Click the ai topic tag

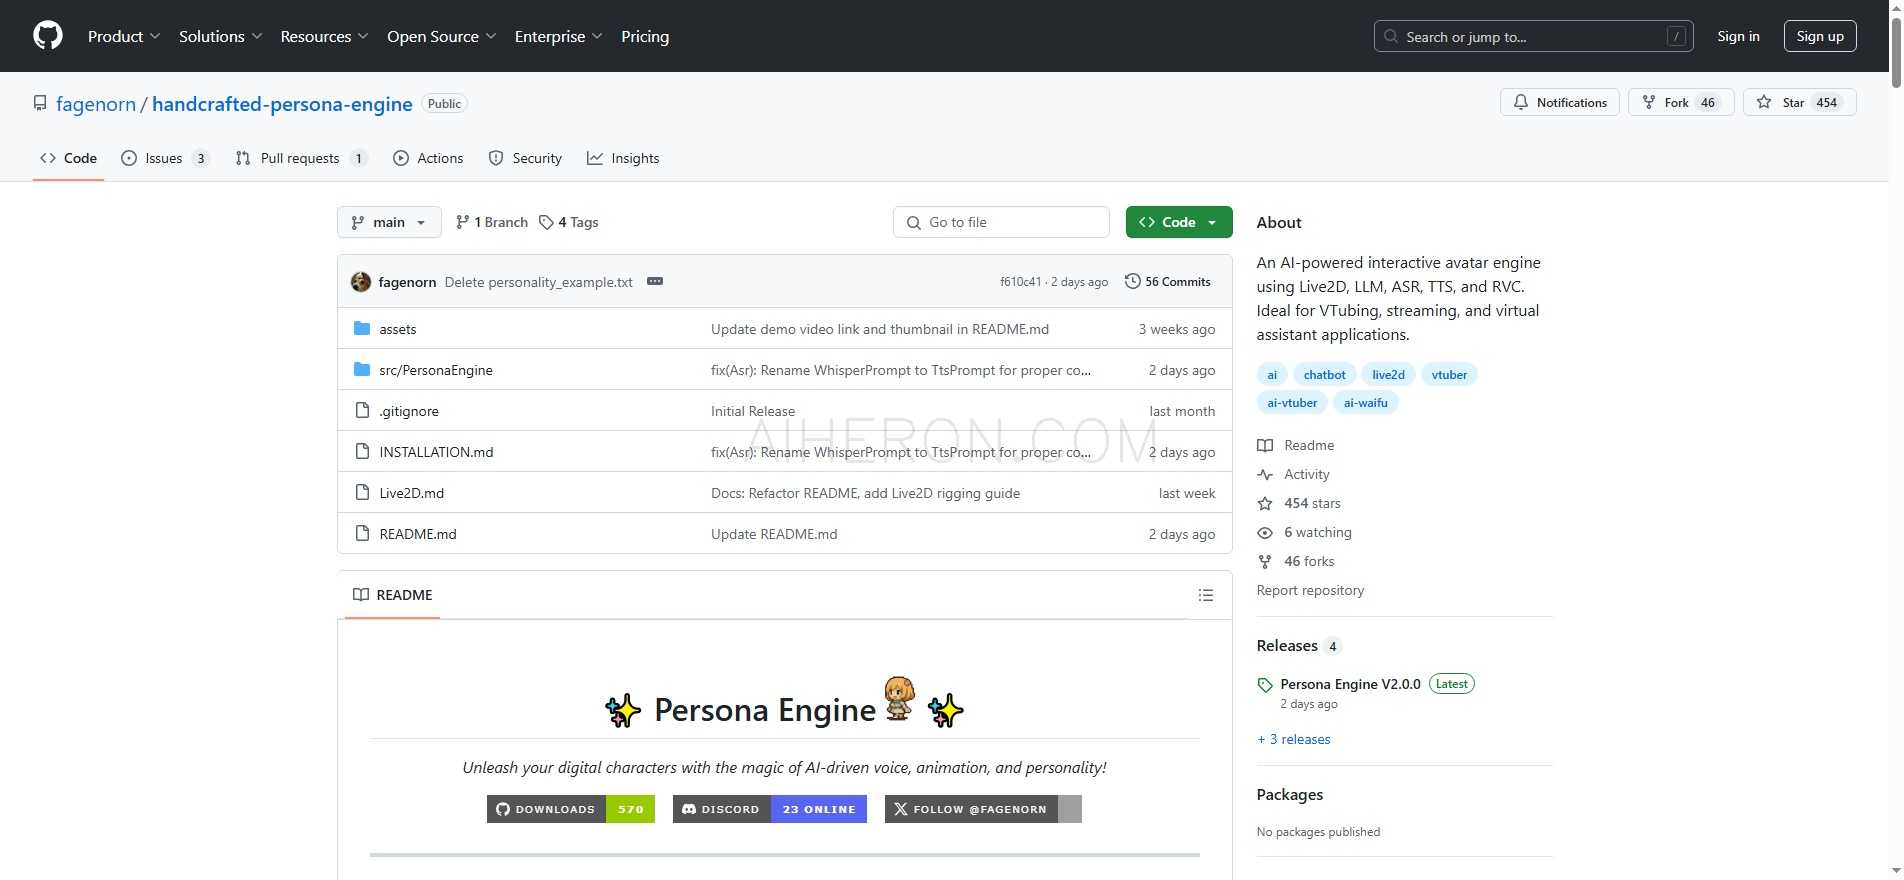pos(1272,375)
